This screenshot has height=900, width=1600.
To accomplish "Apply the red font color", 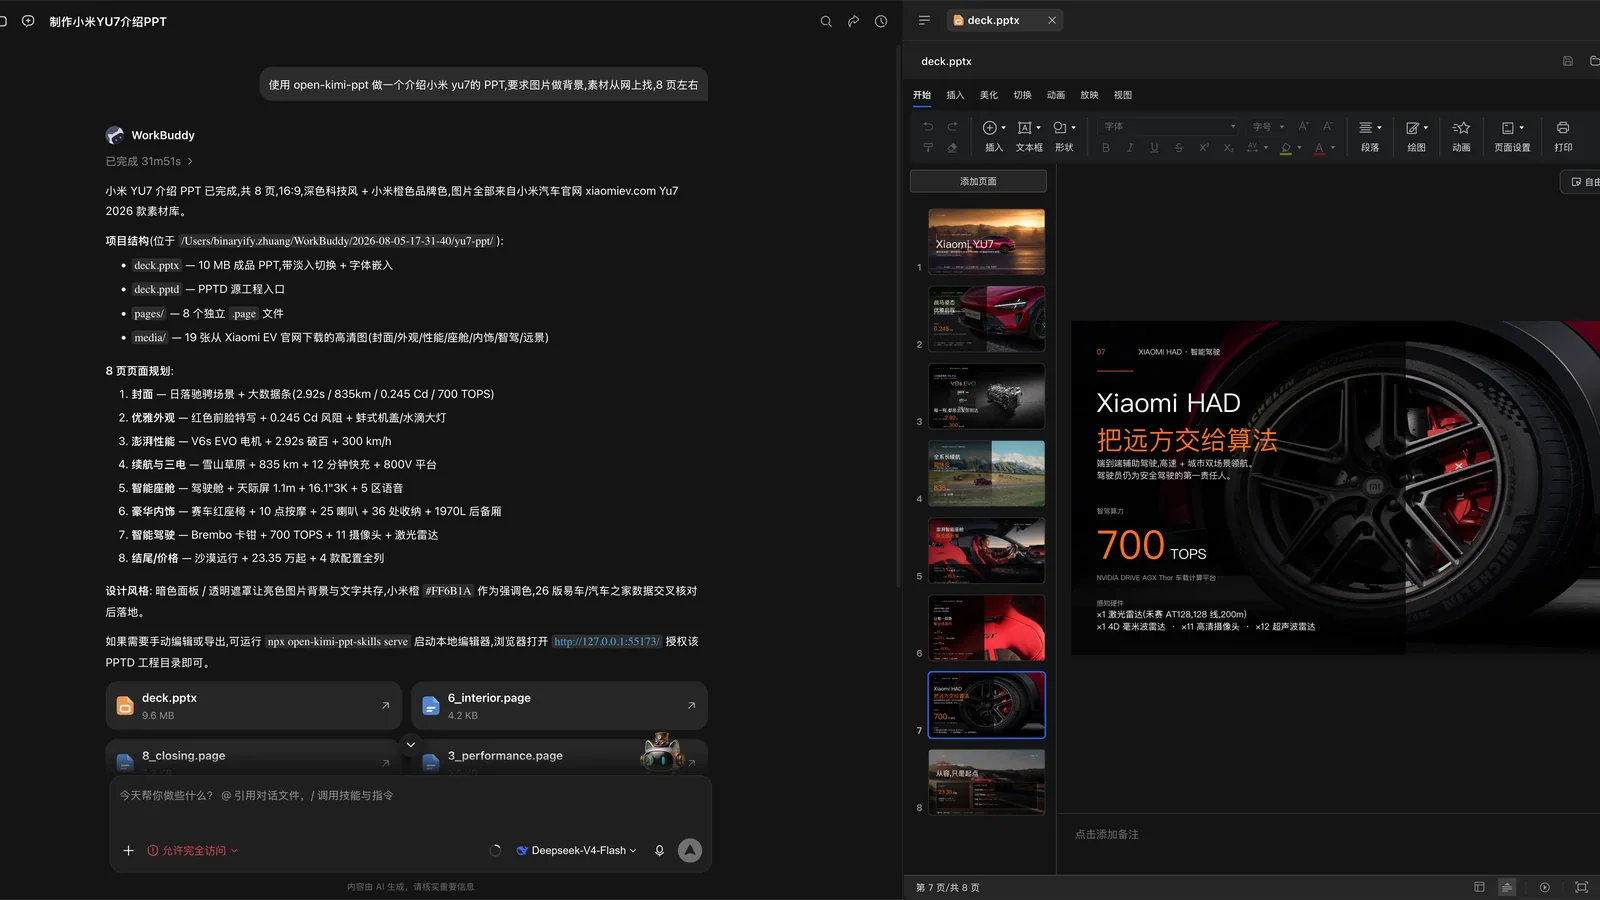I will click(x=1319, y=148).
